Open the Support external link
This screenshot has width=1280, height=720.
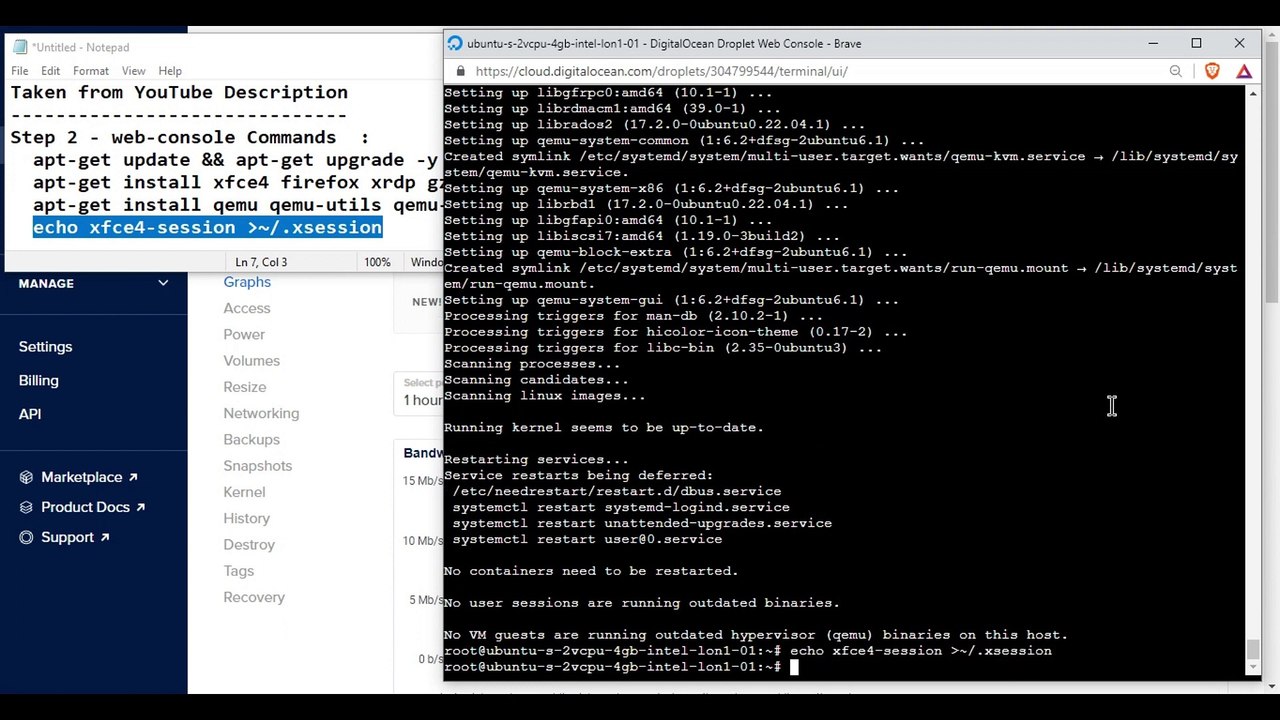tap(75, 537)
